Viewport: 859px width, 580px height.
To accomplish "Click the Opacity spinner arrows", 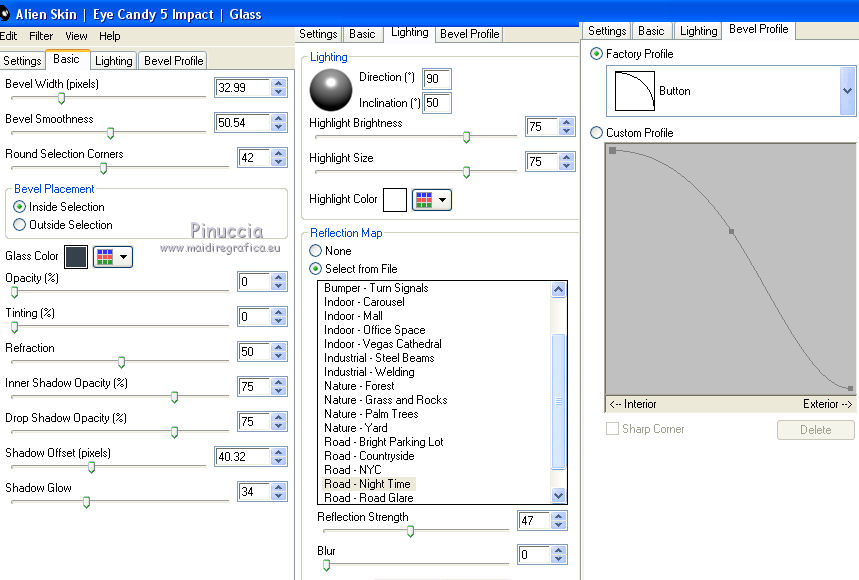I will (279, 282).
